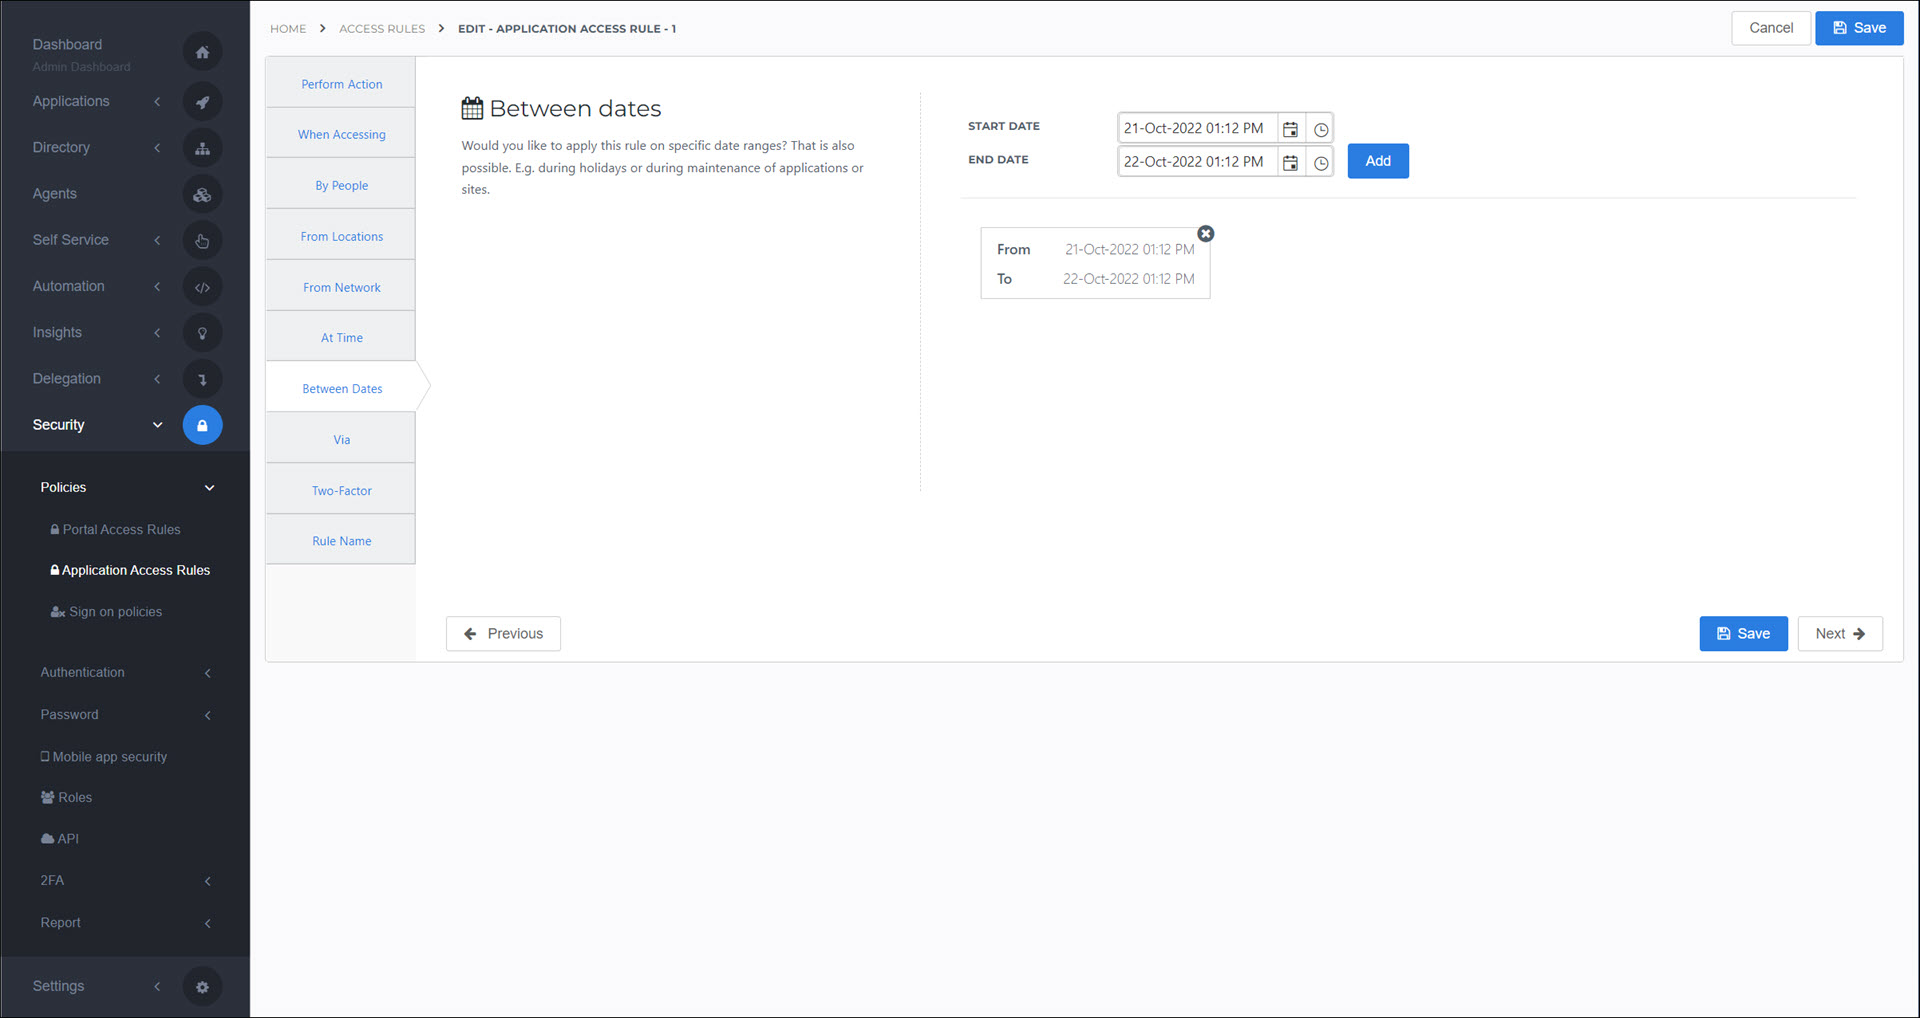Click the Security lock icon

point(202,425)
